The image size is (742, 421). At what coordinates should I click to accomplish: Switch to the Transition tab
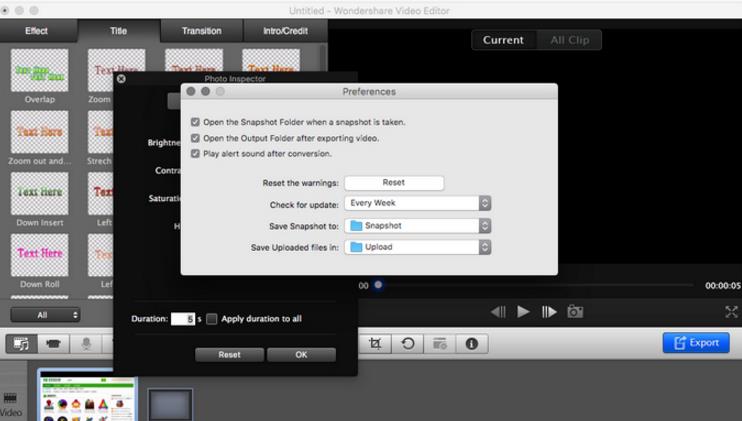point(202,31)
